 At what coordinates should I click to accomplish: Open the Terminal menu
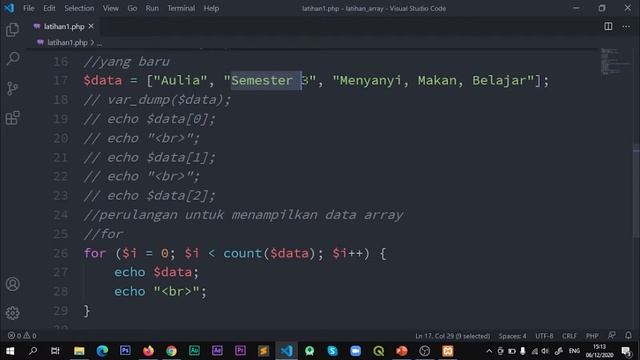(181, 8)
